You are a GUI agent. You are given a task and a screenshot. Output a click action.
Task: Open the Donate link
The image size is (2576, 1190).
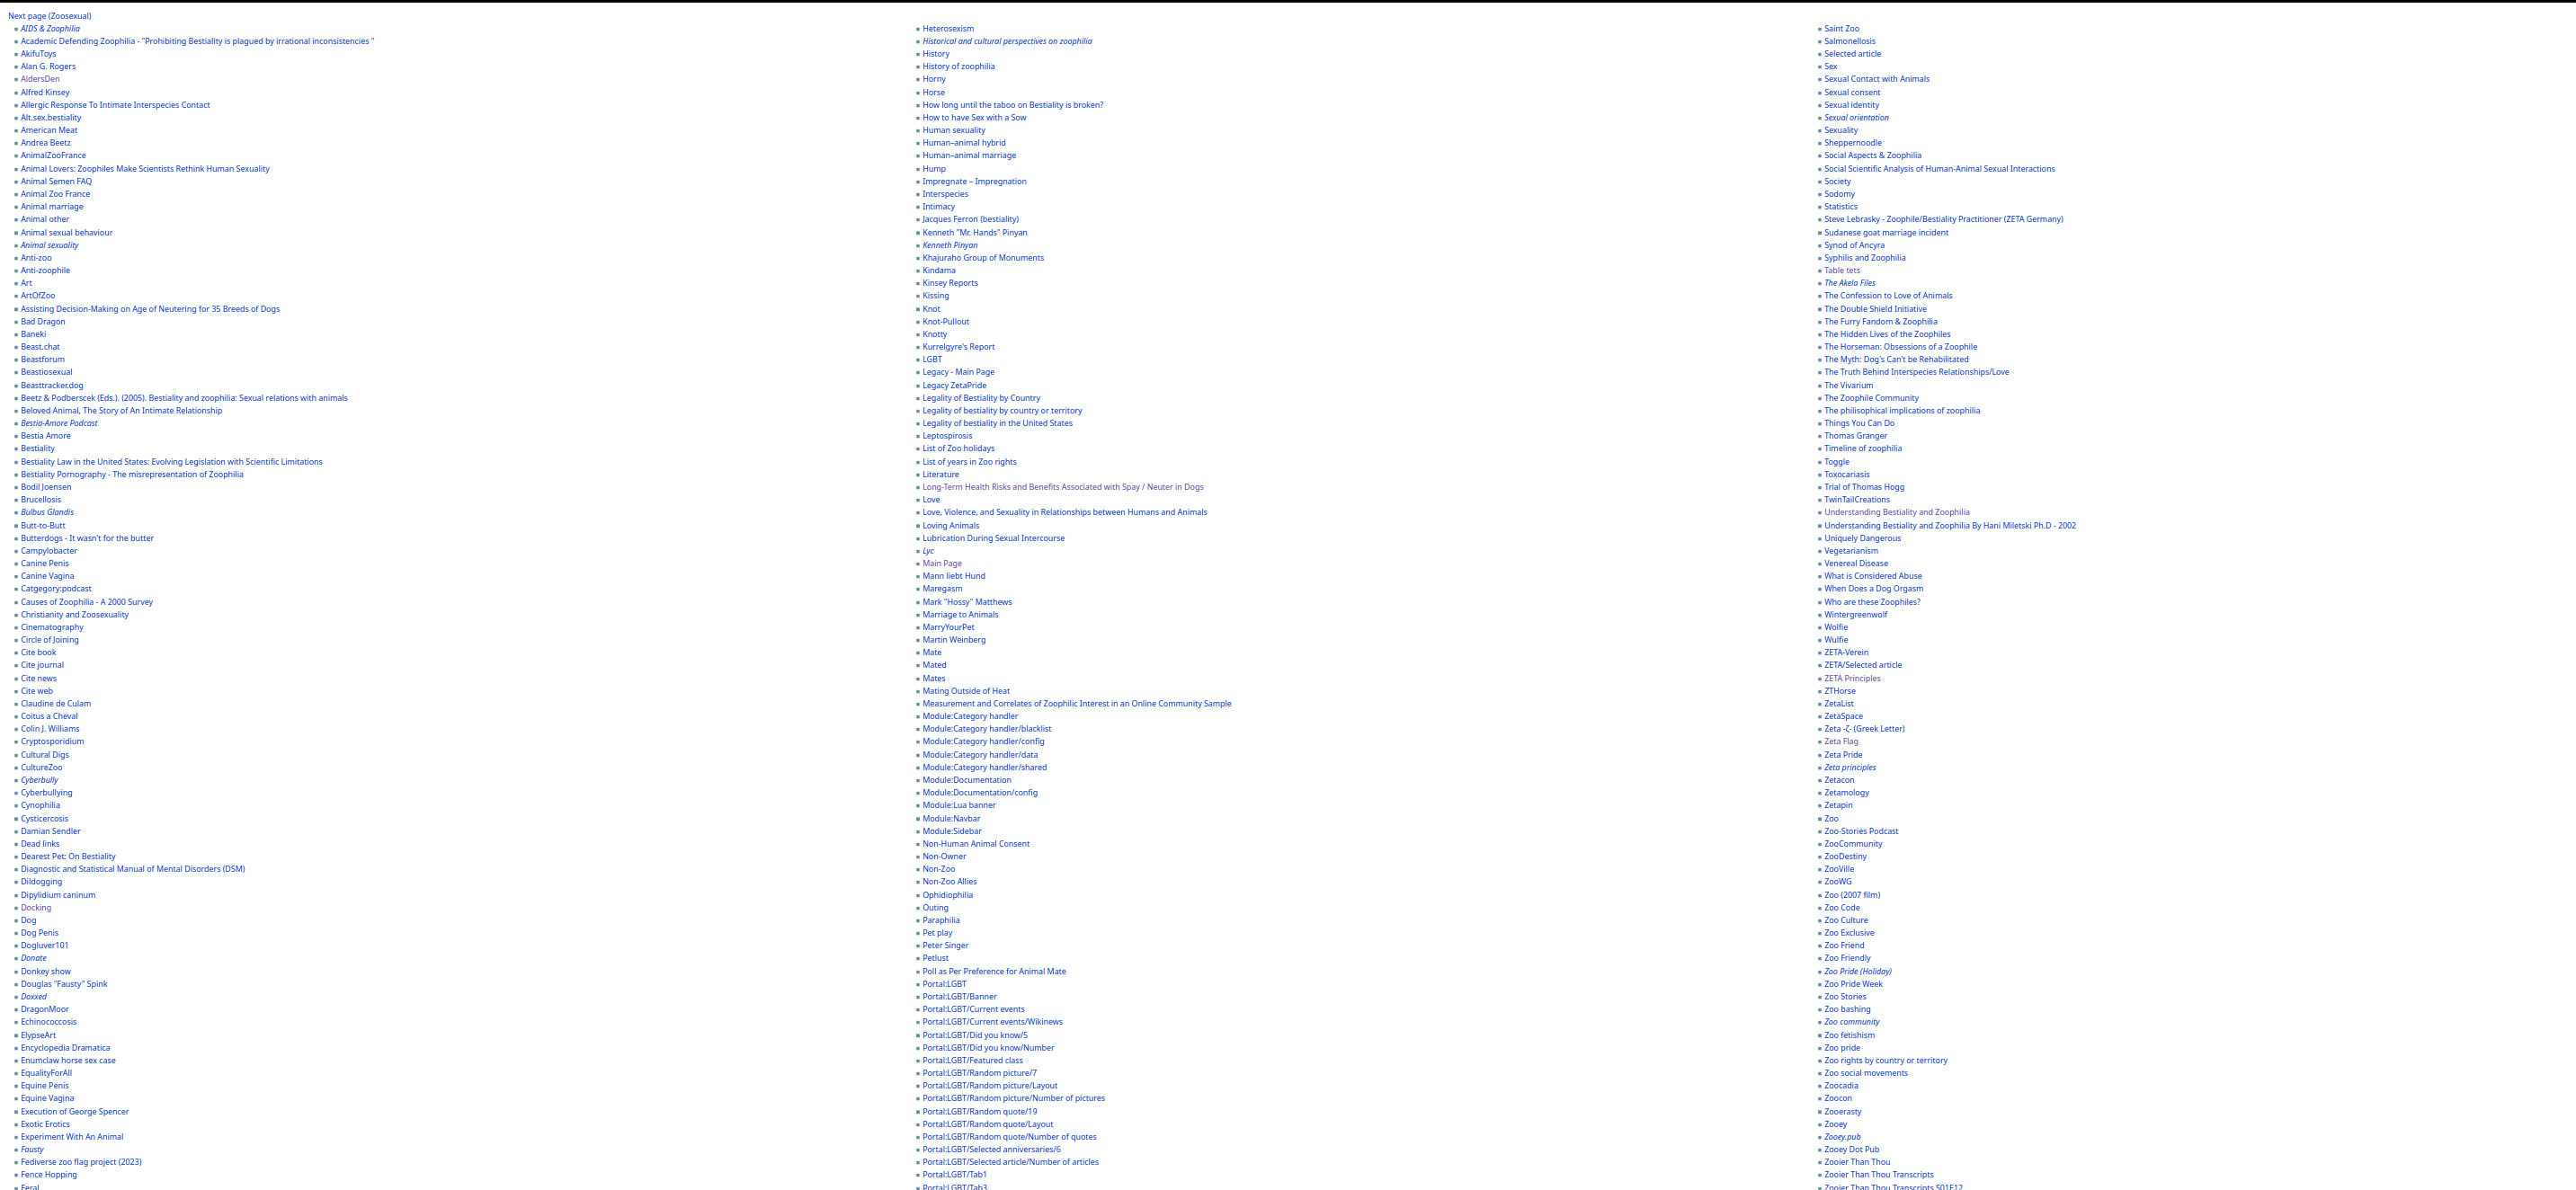point(33,958)
